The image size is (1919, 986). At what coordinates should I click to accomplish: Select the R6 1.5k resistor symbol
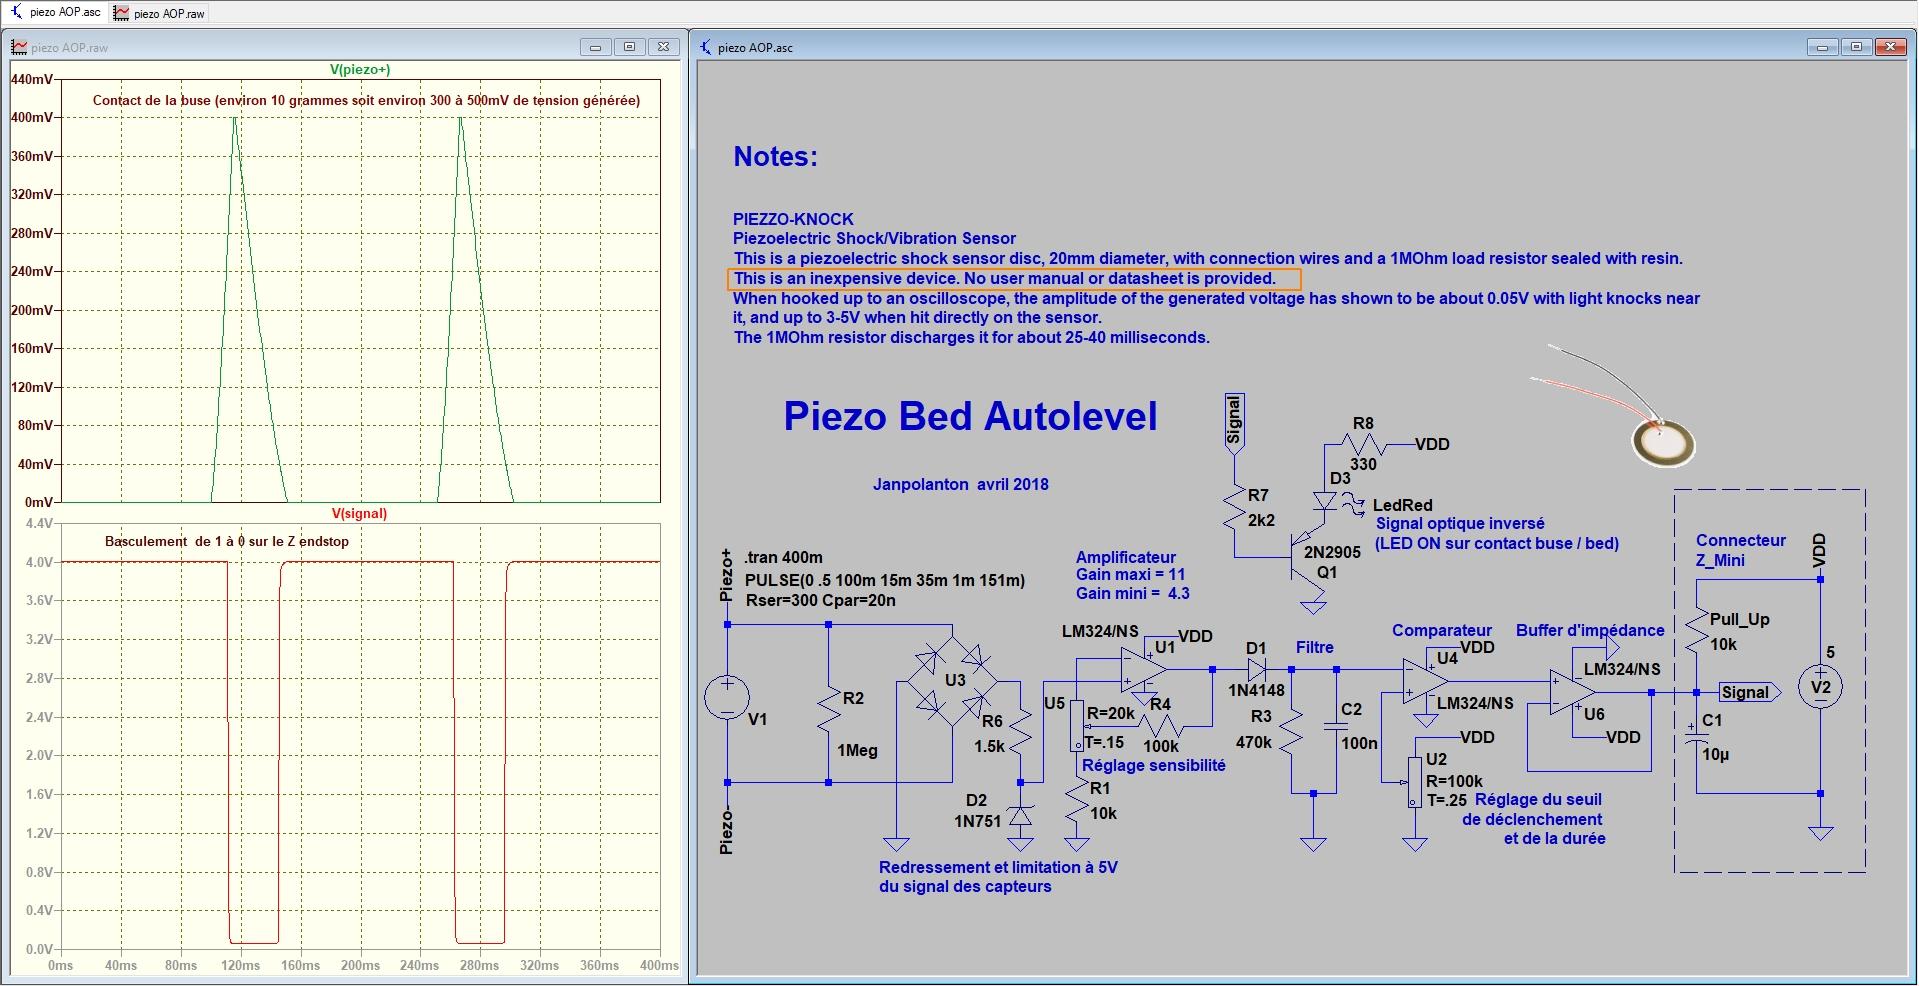(1020, 732)
